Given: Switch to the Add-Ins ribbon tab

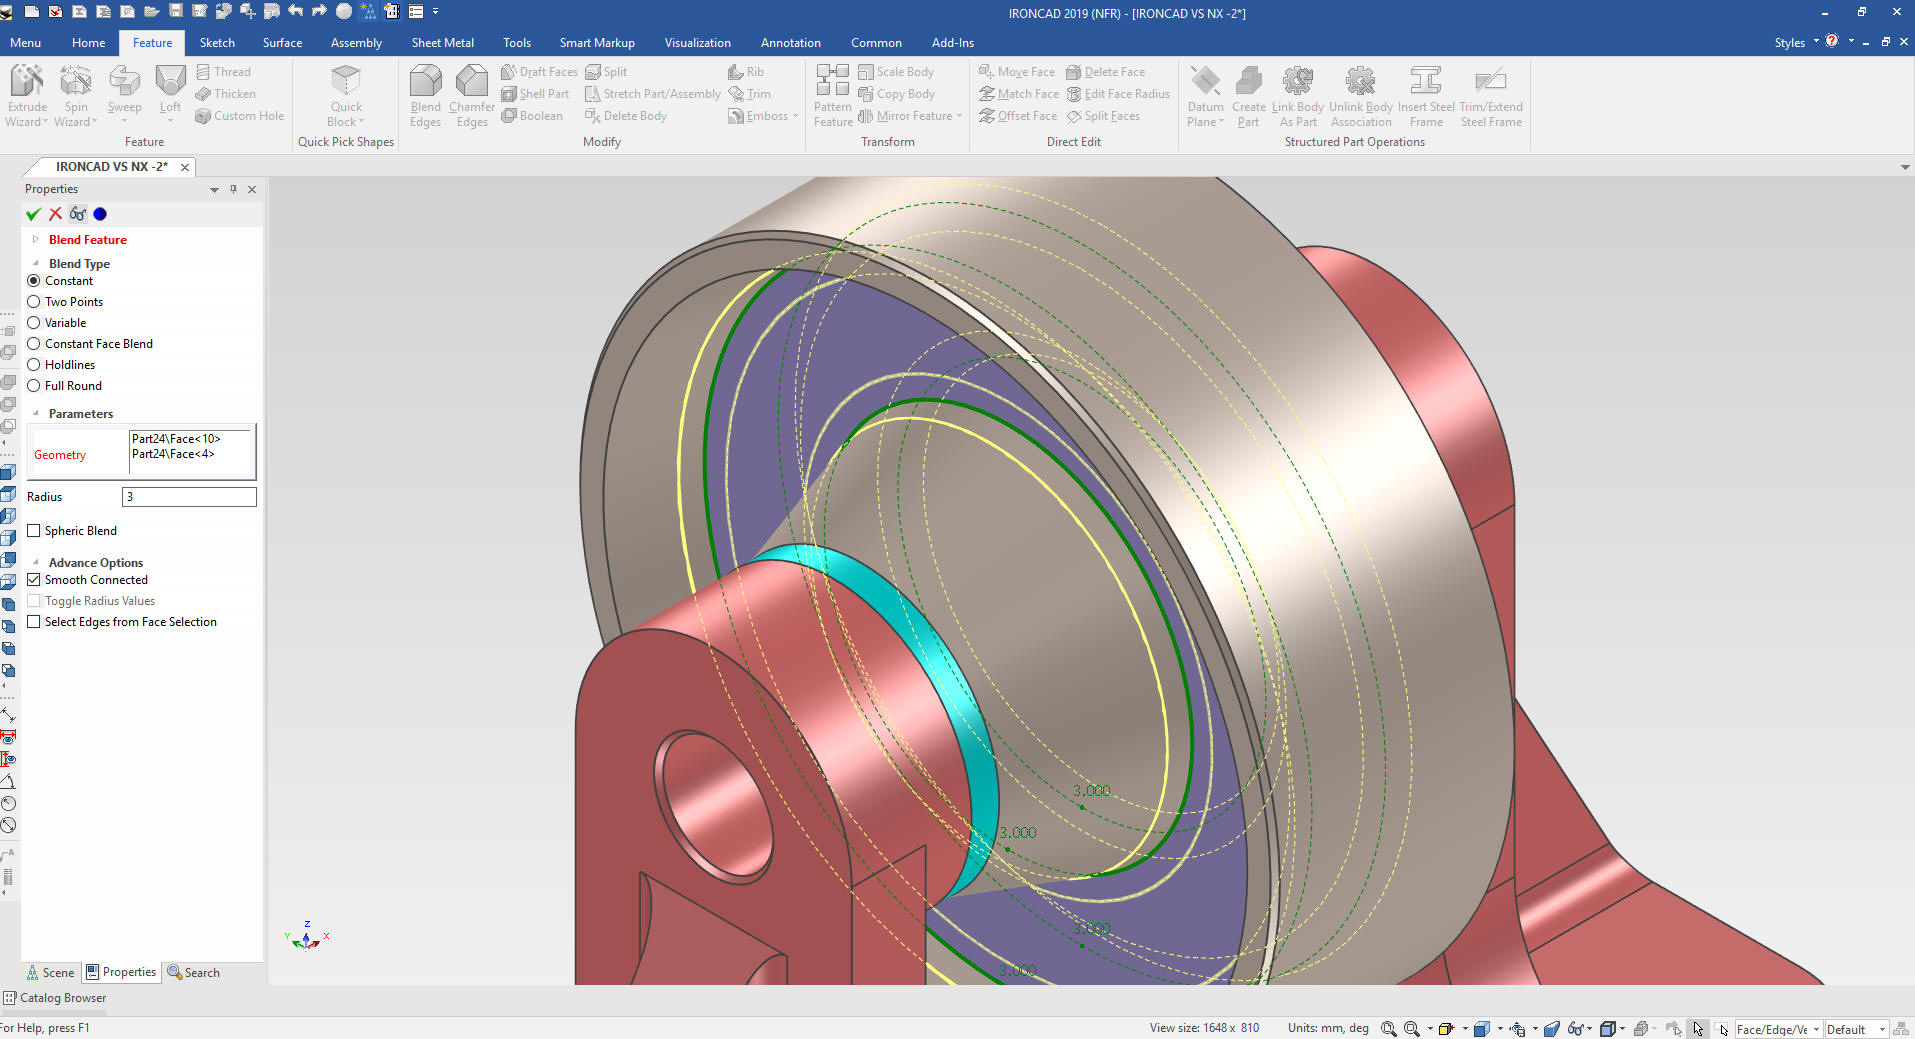Looking at the screenshot, I should 952,43.
